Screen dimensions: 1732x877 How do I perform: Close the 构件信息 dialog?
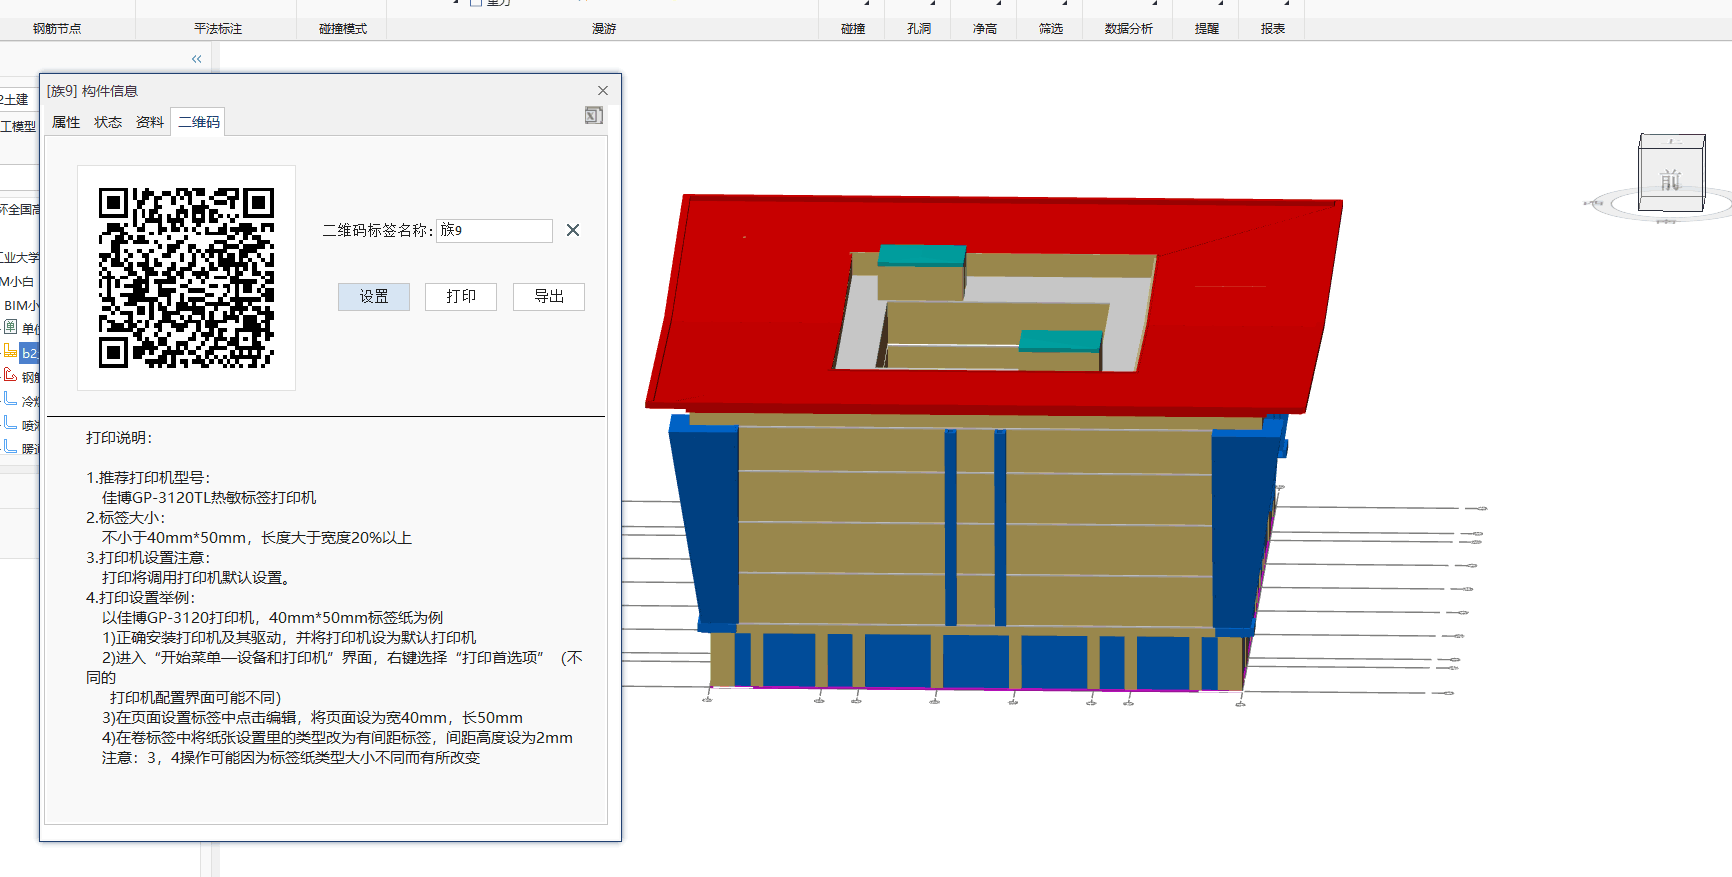coord(603,91)
